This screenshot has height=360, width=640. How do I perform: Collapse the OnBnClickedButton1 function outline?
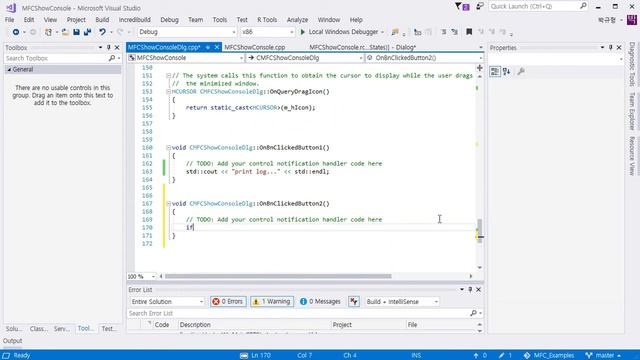pos(168,148)
